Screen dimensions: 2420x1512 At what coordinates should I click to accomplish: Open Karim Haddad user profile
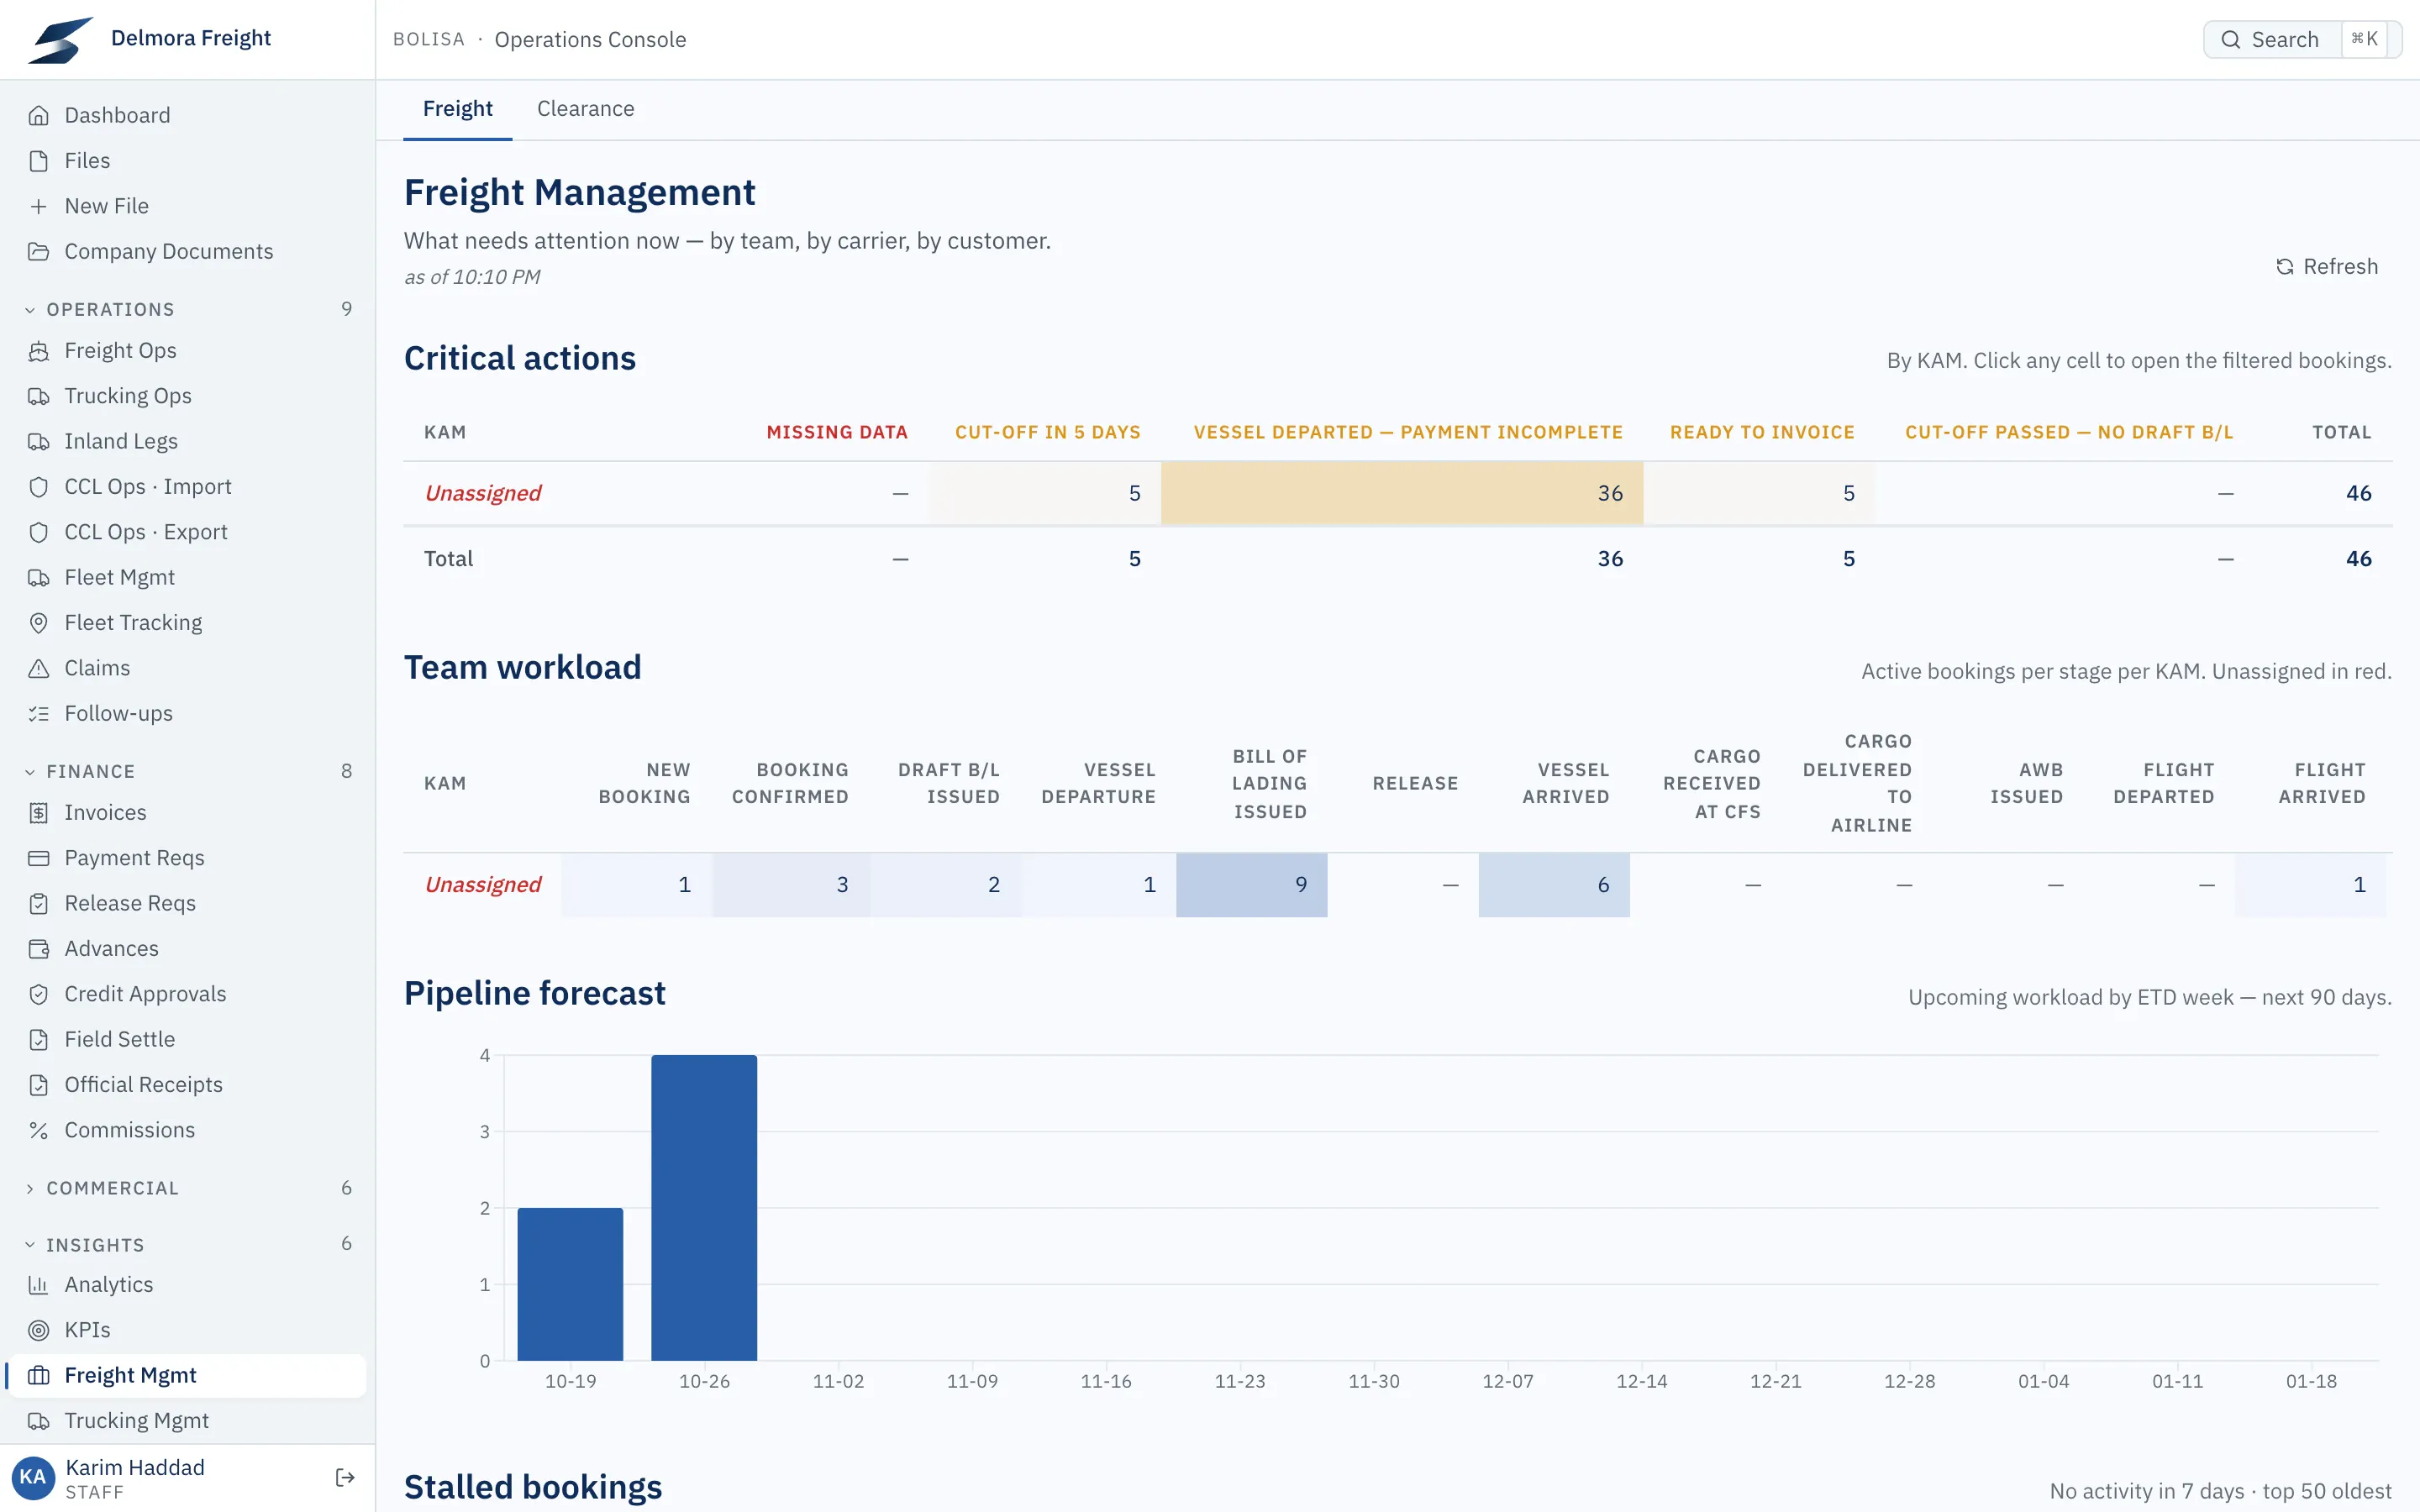135,1478
